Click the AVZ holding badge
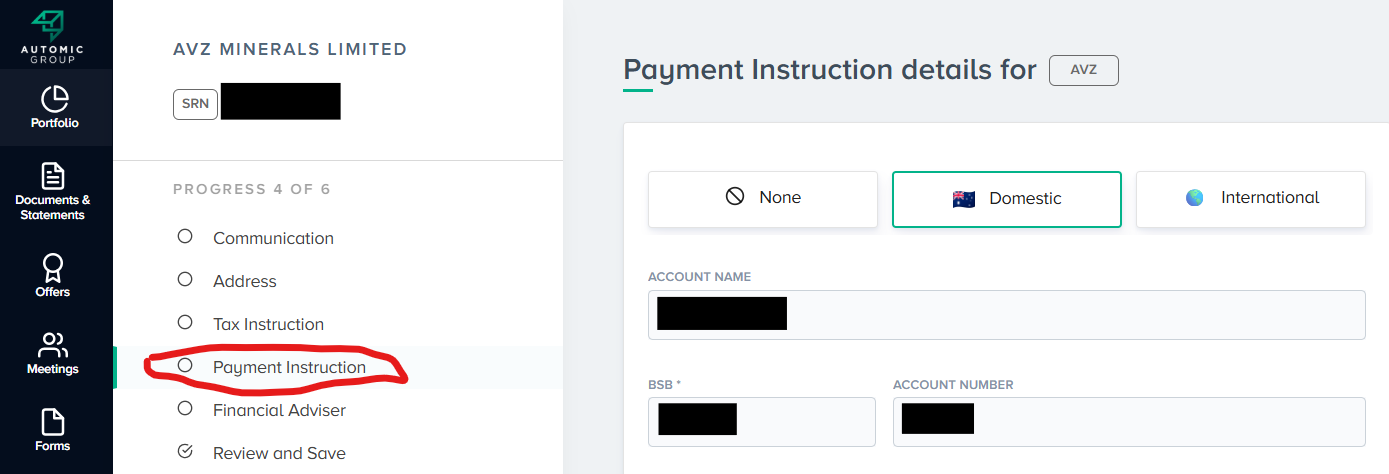 click(1083, 71)
